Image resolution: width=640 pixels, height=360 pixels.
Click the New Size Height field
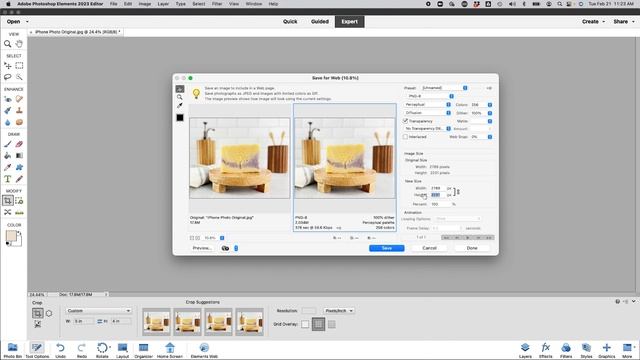(x=437, y=195)
